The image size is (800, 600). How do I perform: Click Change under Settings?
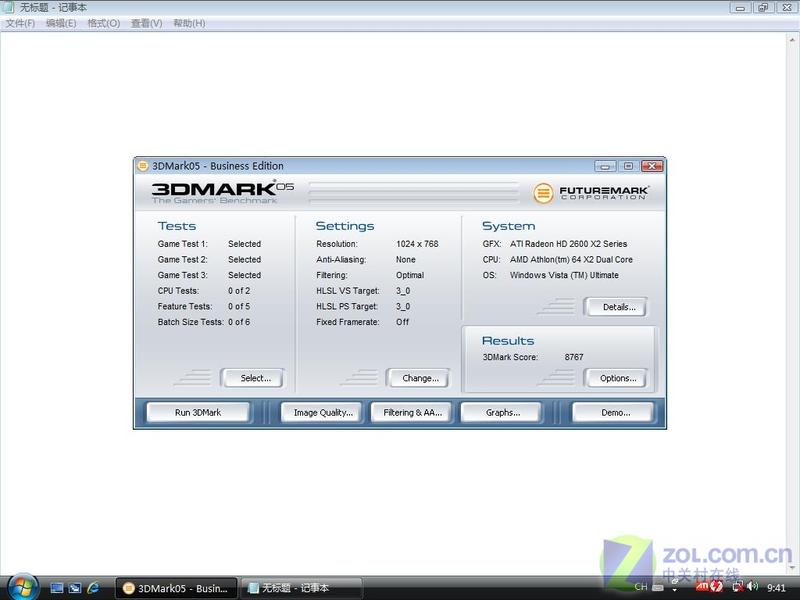pos(420,378)
